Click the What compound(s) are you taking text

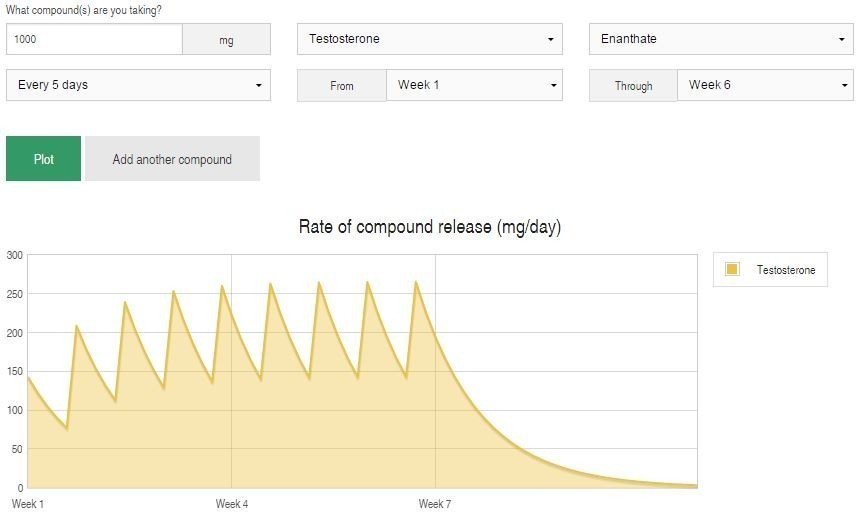(84, 10)
